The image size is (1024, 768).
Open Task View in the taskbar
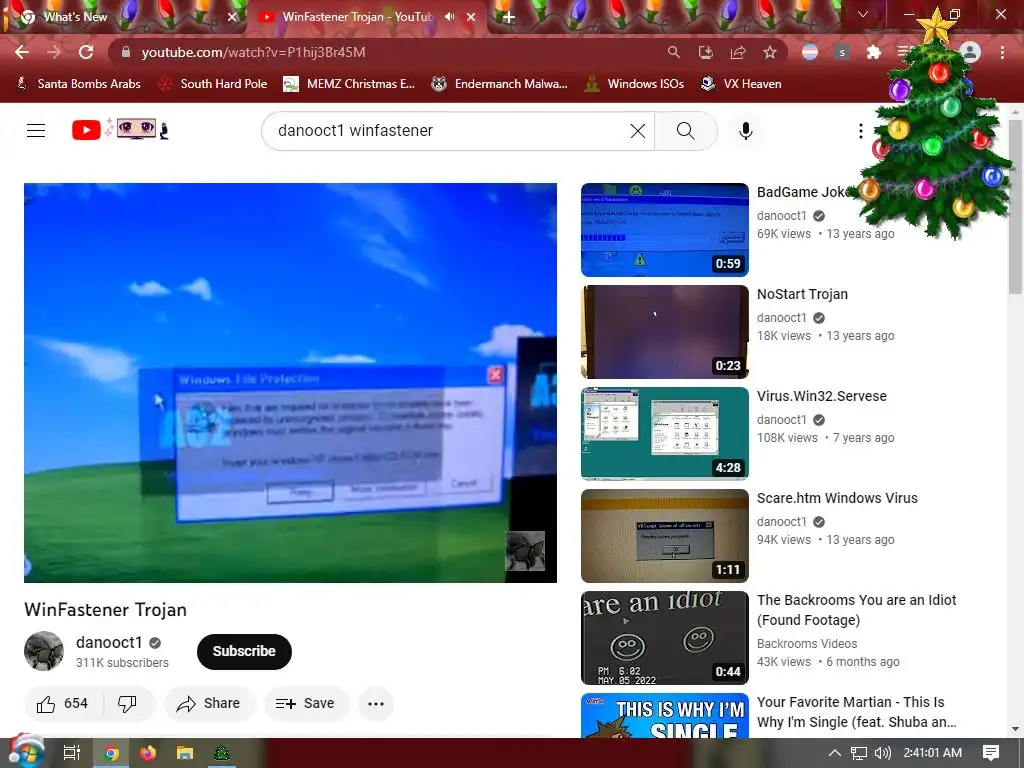tap(71, 753)
